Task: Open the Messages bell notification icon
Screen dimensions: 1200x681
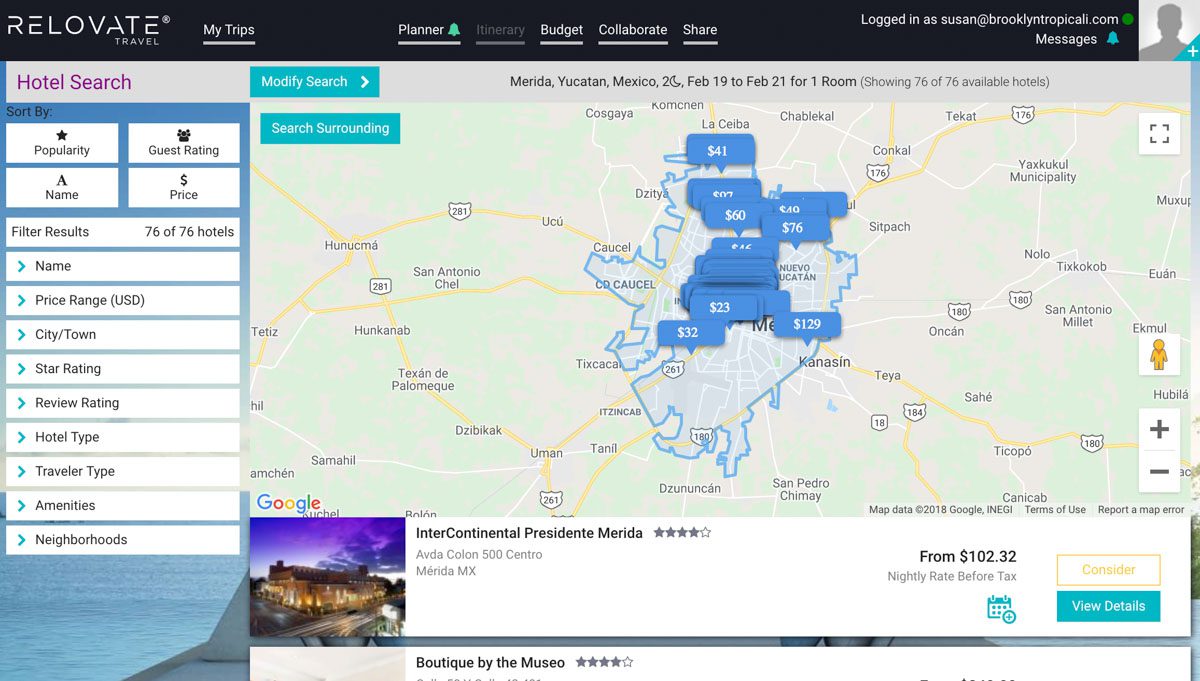Action: click(x=1112, y=39)
